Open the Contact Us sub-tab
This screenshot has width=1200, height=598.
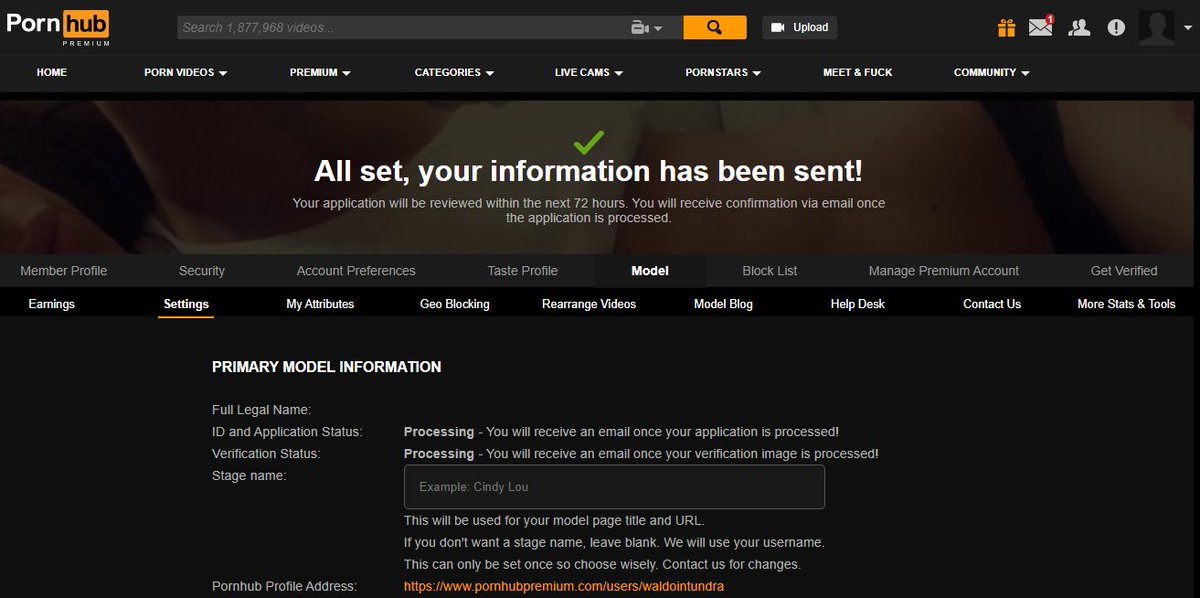[x=992, y=304]
